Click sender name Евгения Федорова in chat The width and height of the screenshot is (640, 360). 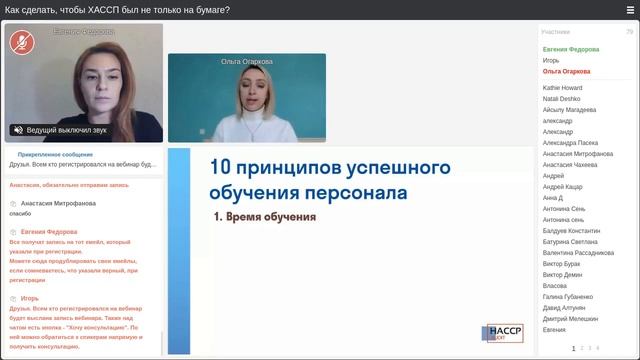coord(49,232)
